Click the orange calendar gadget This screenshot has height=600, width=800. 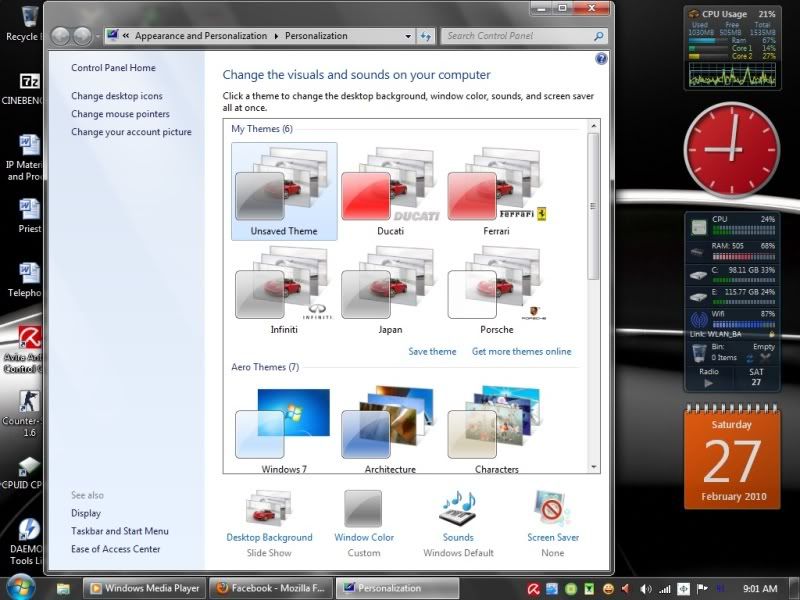tap(732, 457)
